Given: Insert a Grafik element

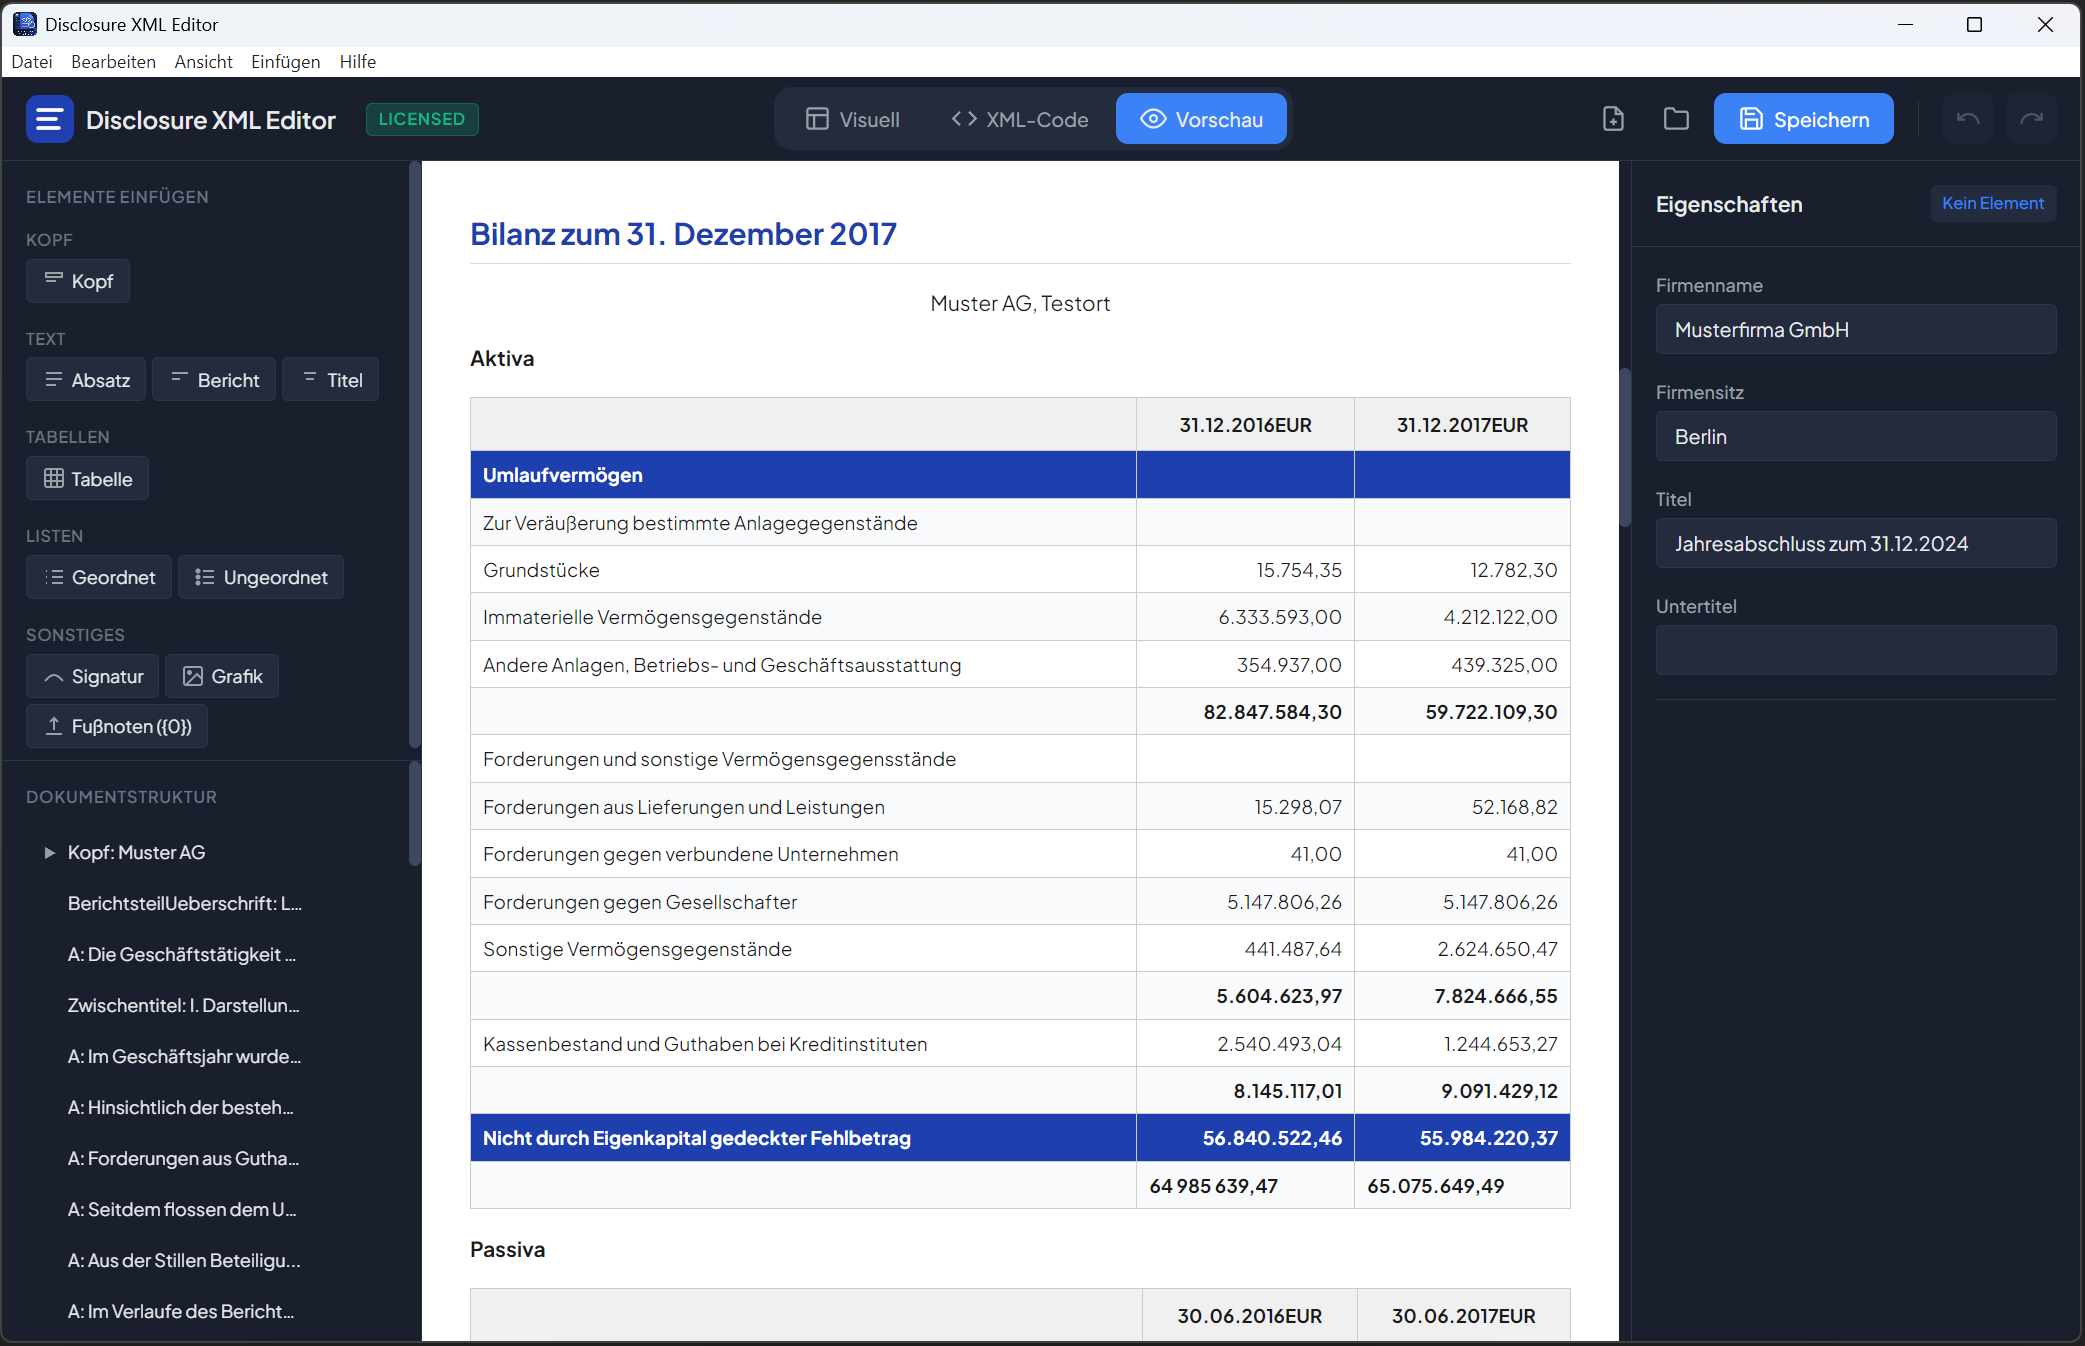Looking at the screenshot, I should click(222, 676).
